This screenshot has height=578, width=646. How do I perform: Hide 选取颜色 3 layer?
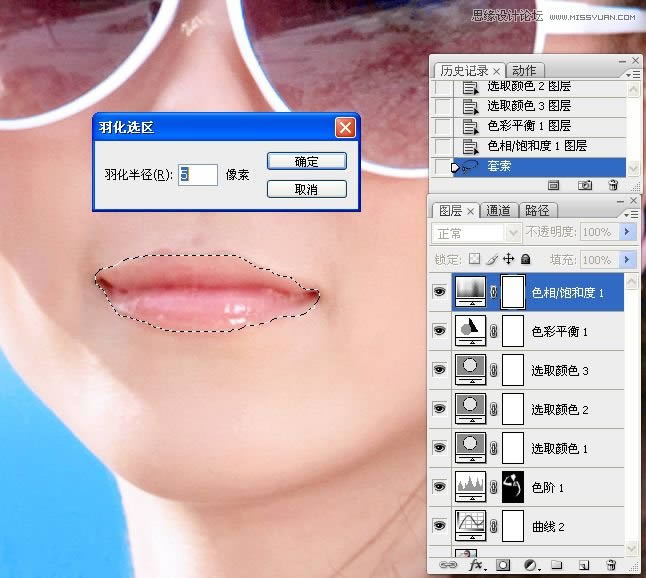440,369
